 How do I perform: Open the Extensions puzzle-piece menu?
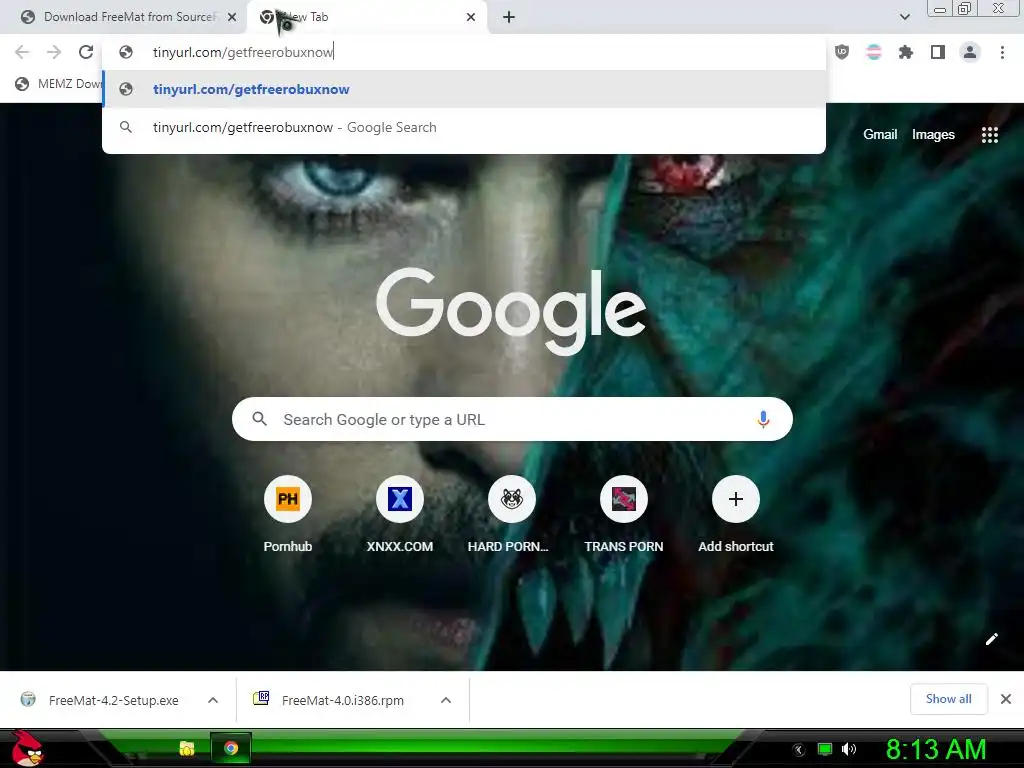coord(905,52)
